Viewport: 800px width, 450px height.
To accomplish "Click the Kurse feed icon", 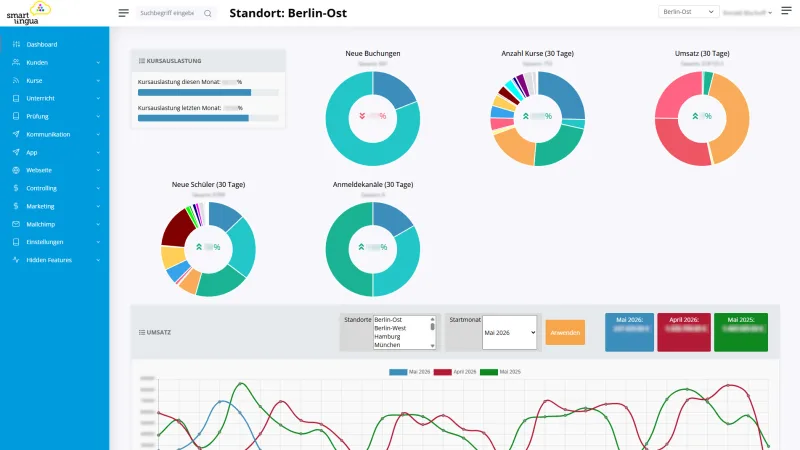I will [16, 81].
